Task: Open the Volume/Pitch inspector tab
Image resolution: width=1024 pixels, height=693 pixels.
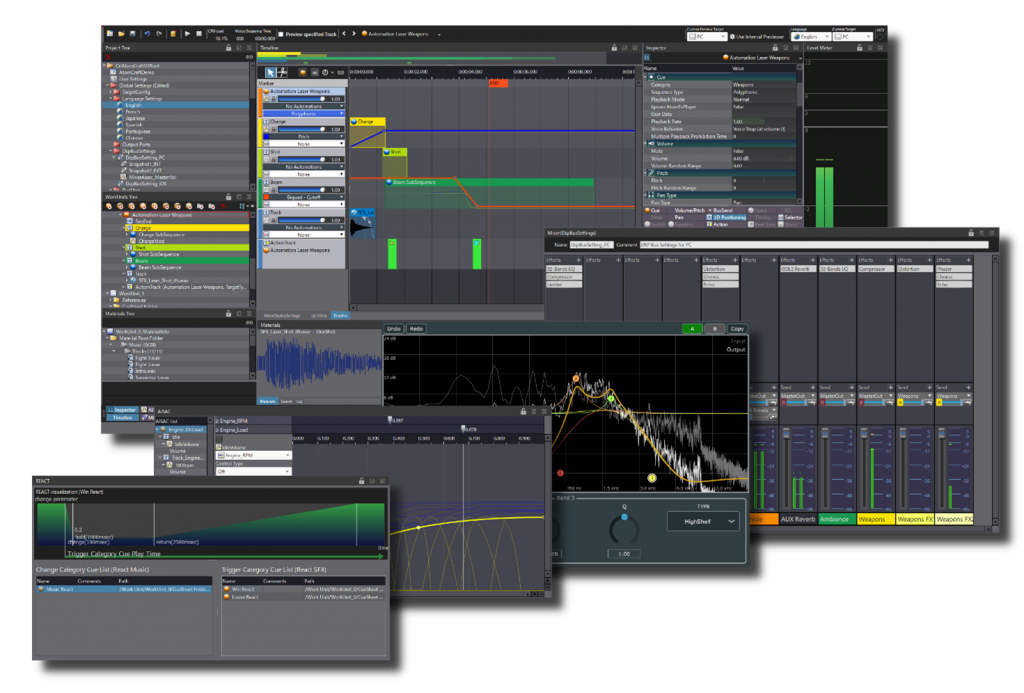Action: pos(688,211)
